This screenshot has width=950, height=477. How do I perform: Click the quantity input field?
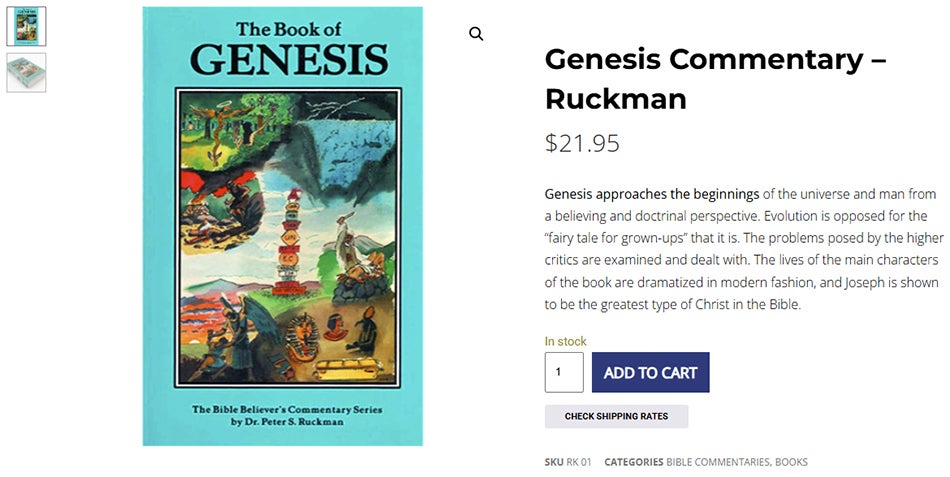(564, 372)
